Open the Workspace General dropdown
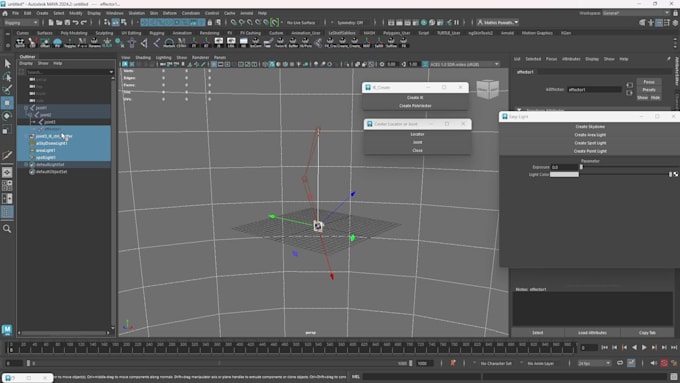The height and width of the screenshot is (383, 680). pyautogui.click(x=636, y=13)
